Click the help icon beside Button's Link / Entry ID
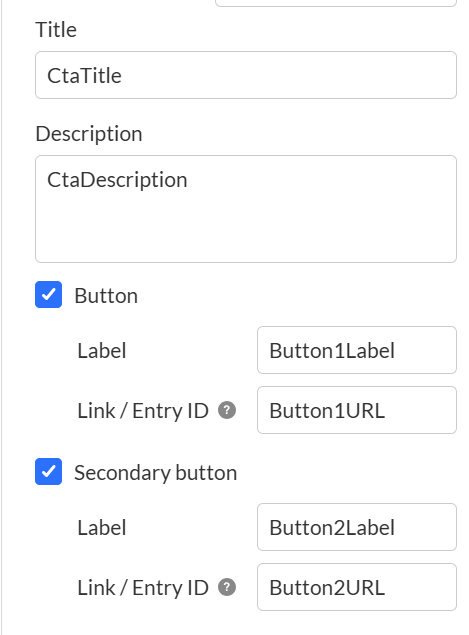This screenshot has height=635, width=469. (x=227, y=410)
